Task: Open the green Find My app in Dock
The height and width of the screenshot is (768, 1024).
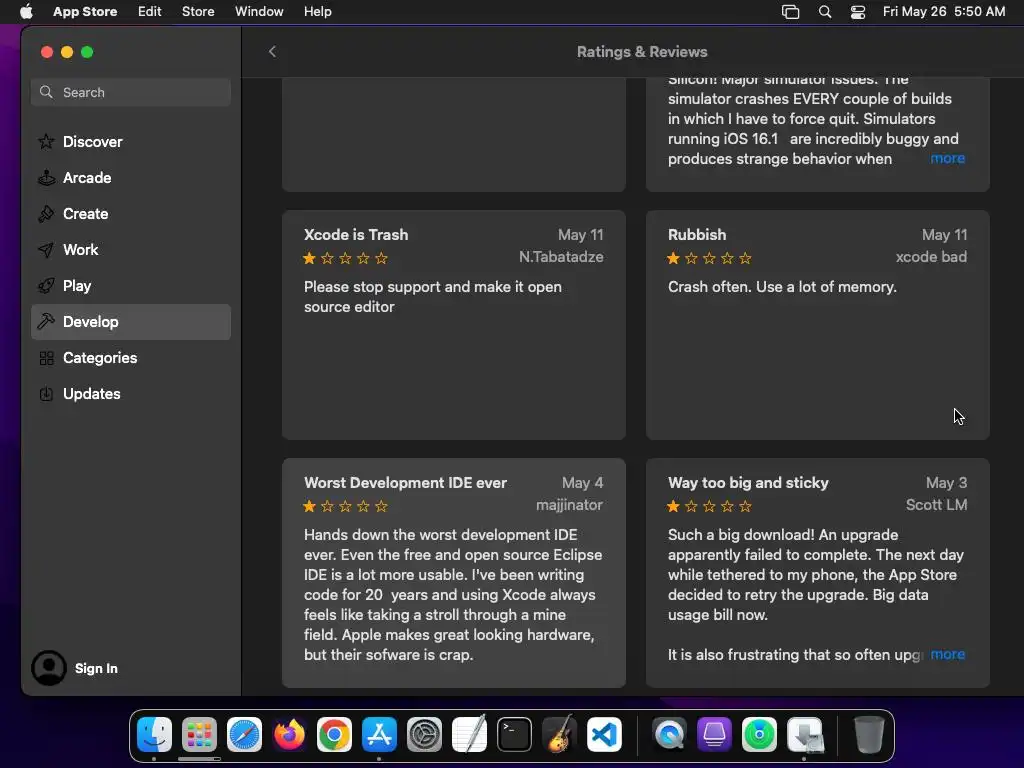Action: pyautogui.click(x=760, y=735)
